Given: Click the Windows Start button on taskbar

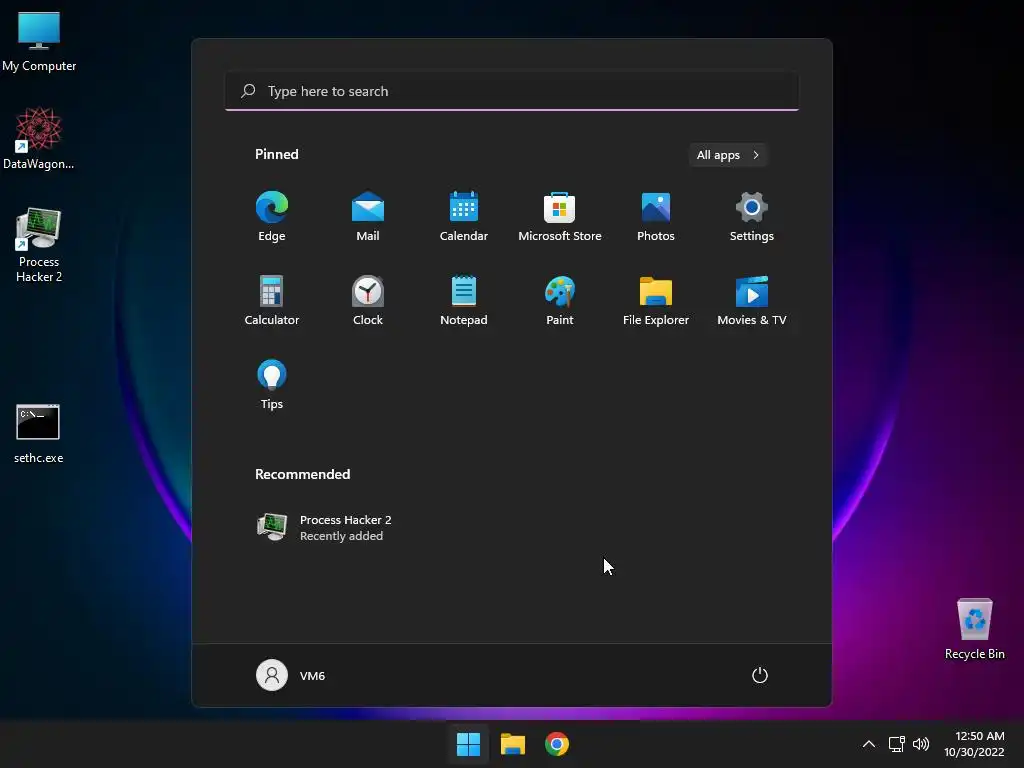Looking at the screenshot, I should 468,744.
